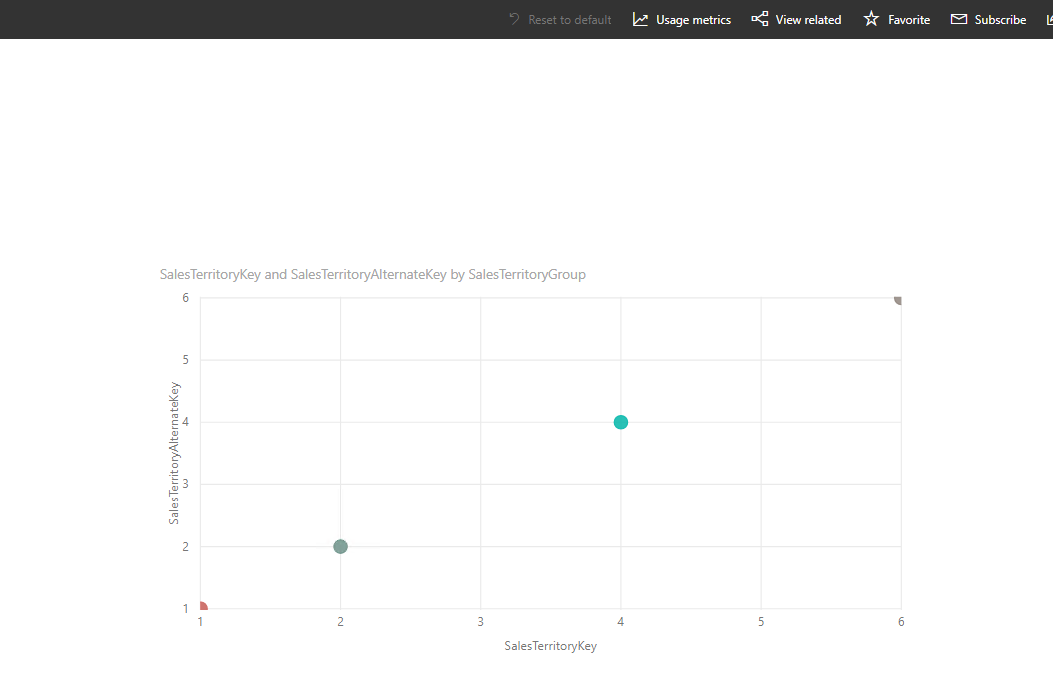Click x-axis tick label 4
The image size is (1053, 697).
point(621,622)
